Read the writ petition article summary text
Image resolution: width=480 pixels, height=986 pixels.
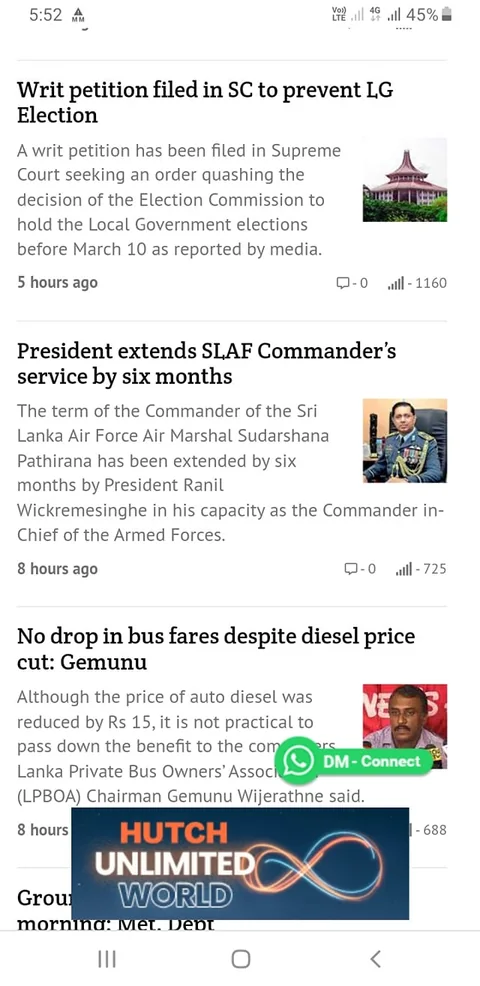(x=179, y=200)
